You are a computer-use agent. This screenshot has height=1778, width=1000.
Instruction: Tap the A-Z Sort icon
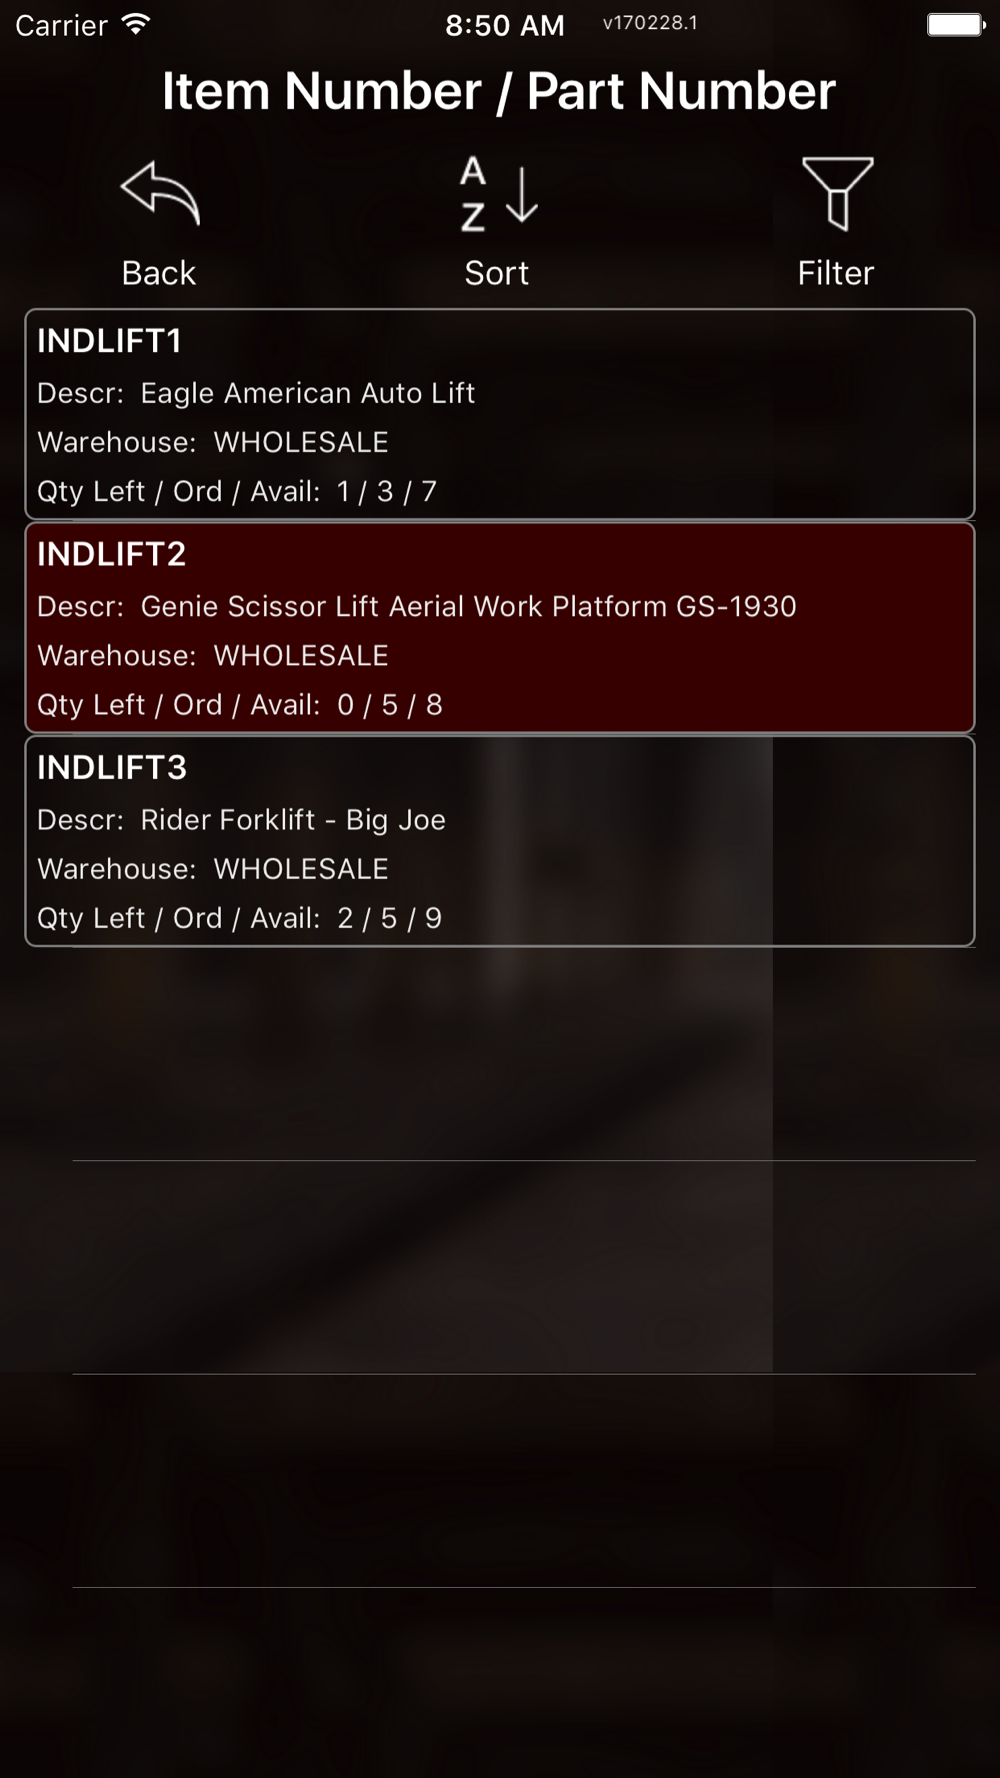point(498,195)
